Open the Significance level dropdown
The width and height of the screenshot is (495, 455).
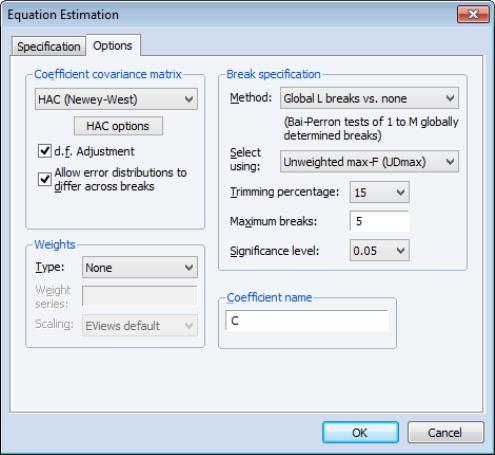tap(379, 250)
